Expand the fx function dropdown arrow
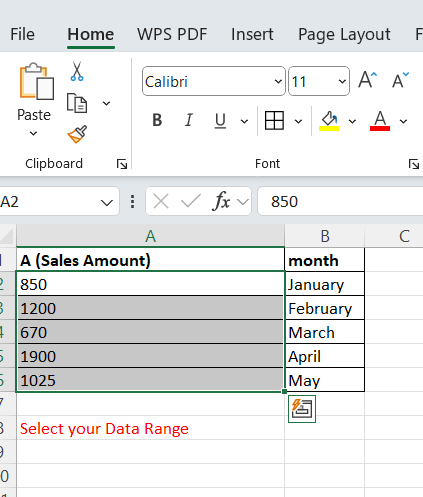 pos(243,202)
